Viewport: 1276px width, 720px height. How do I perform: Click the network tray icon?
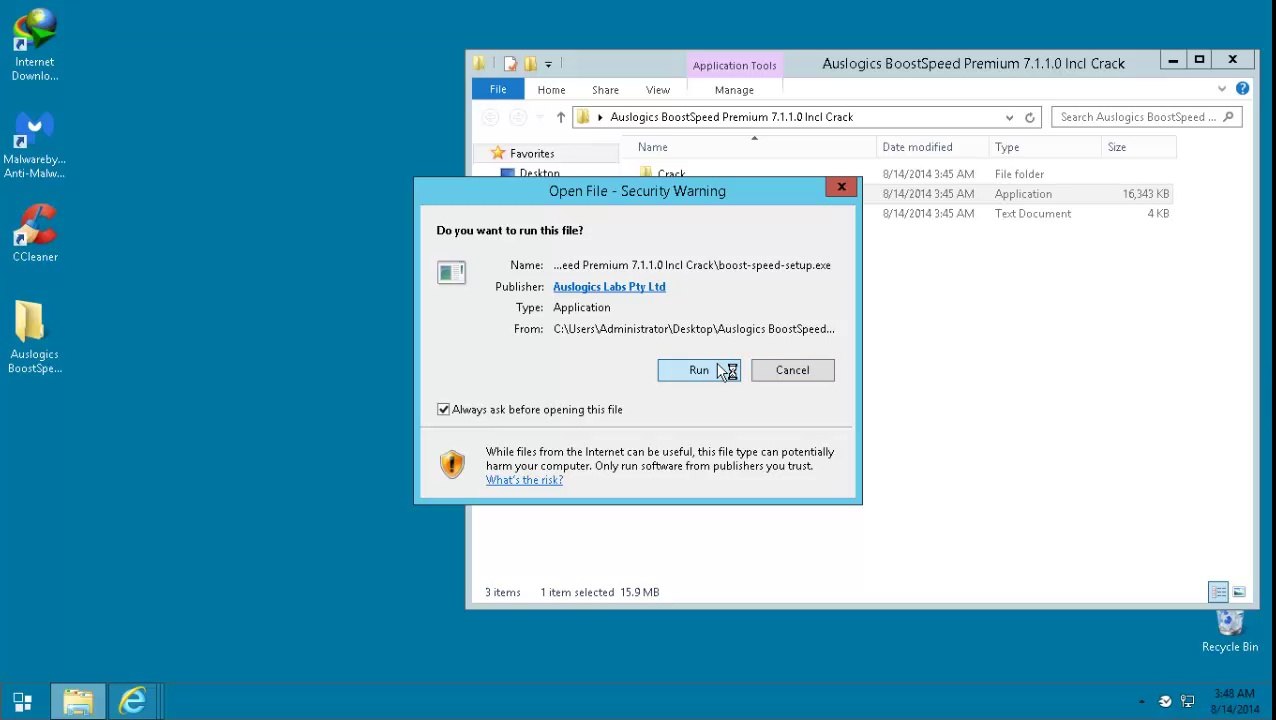(1187, 702)
